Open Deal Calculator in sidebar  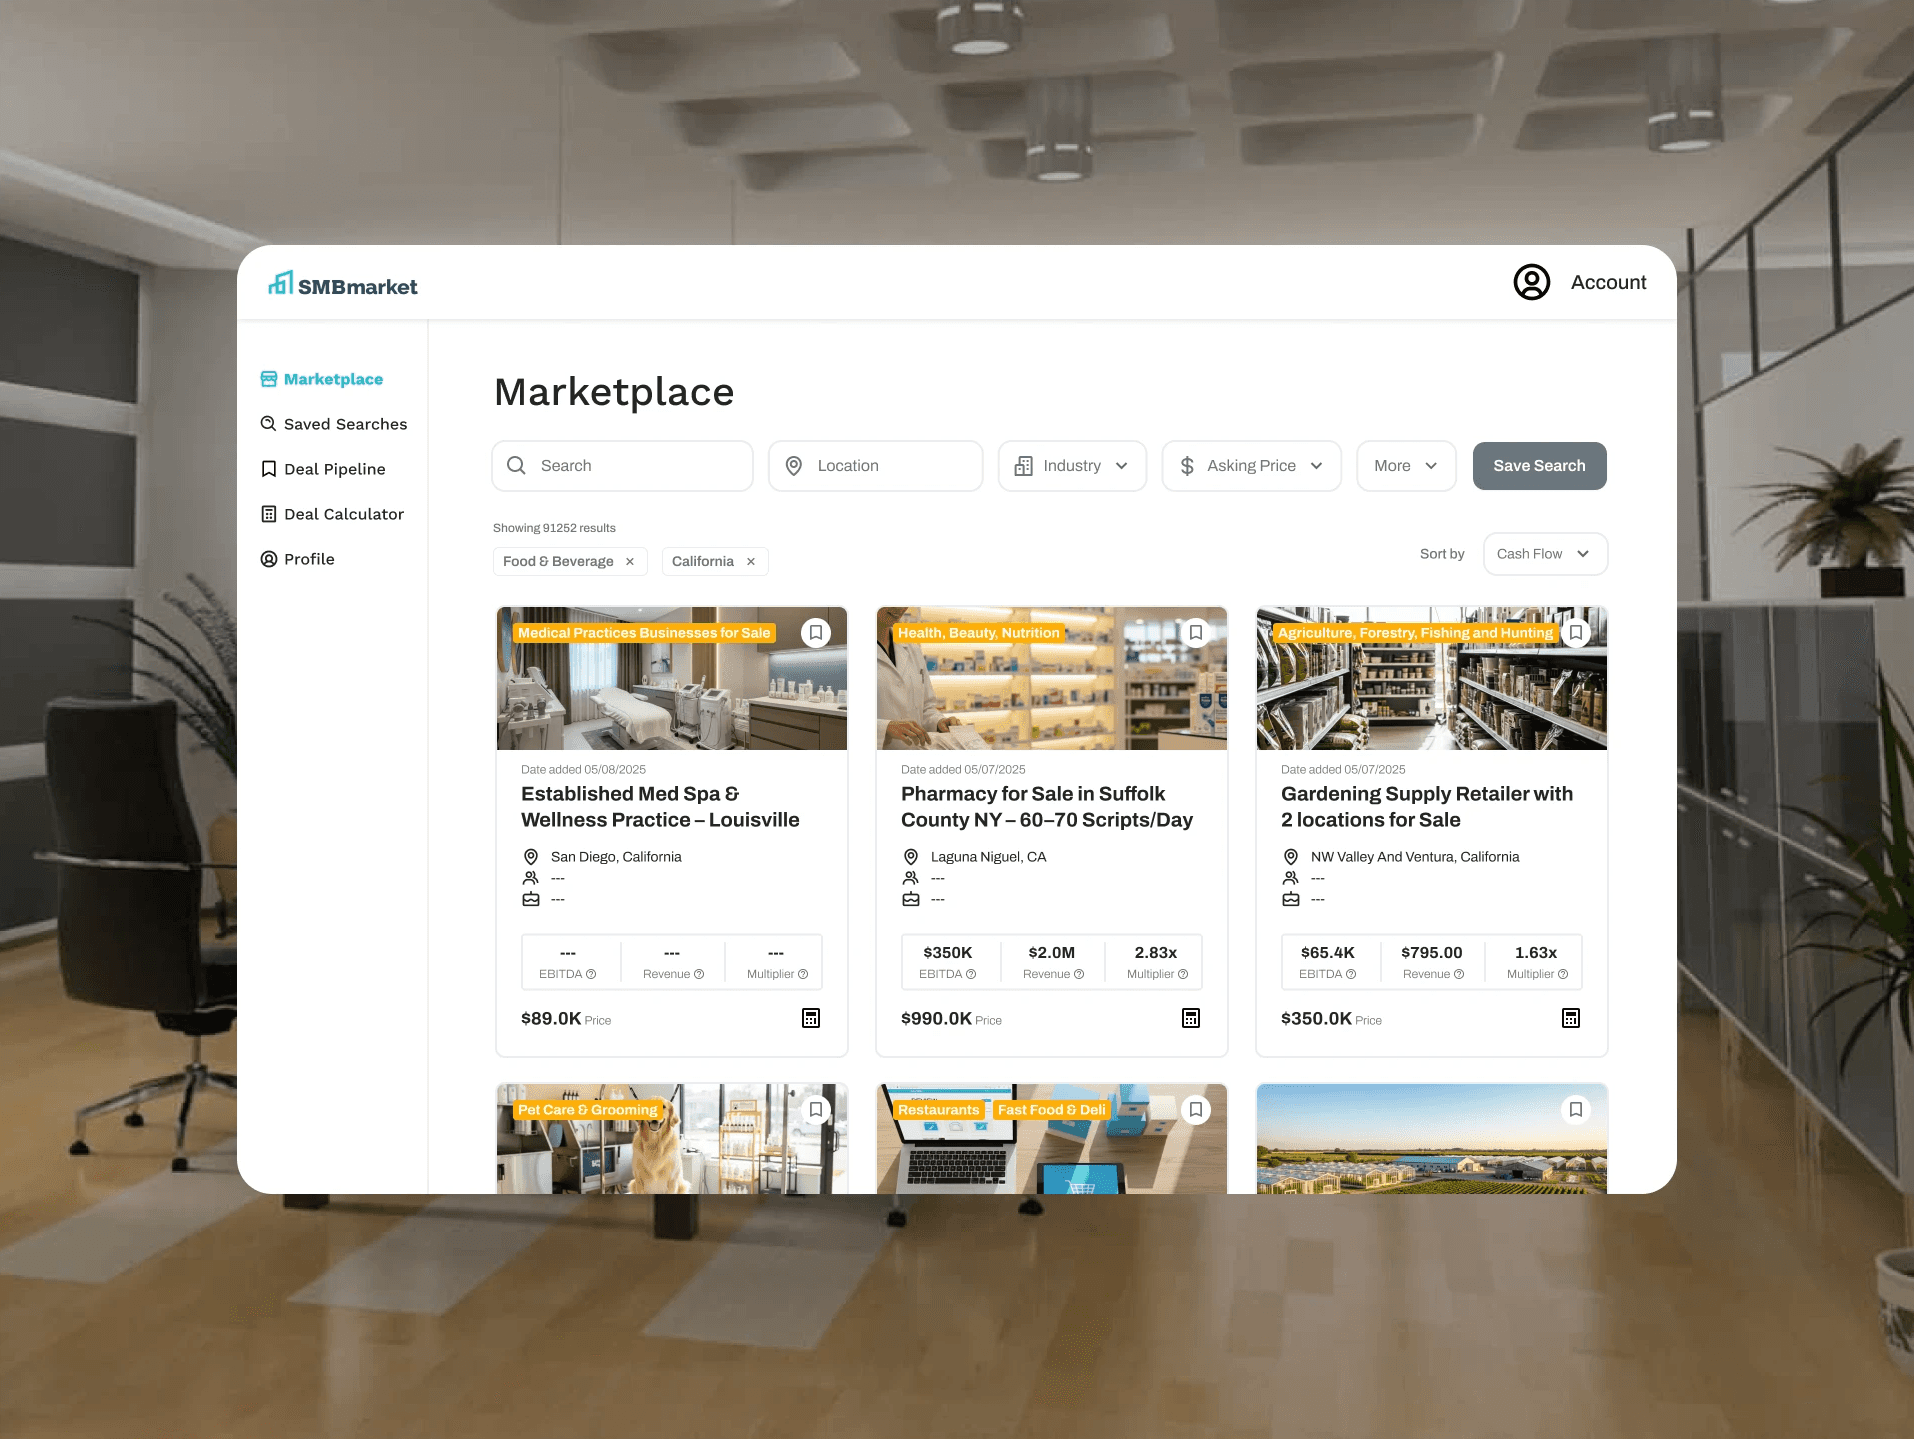coord(332,514)
